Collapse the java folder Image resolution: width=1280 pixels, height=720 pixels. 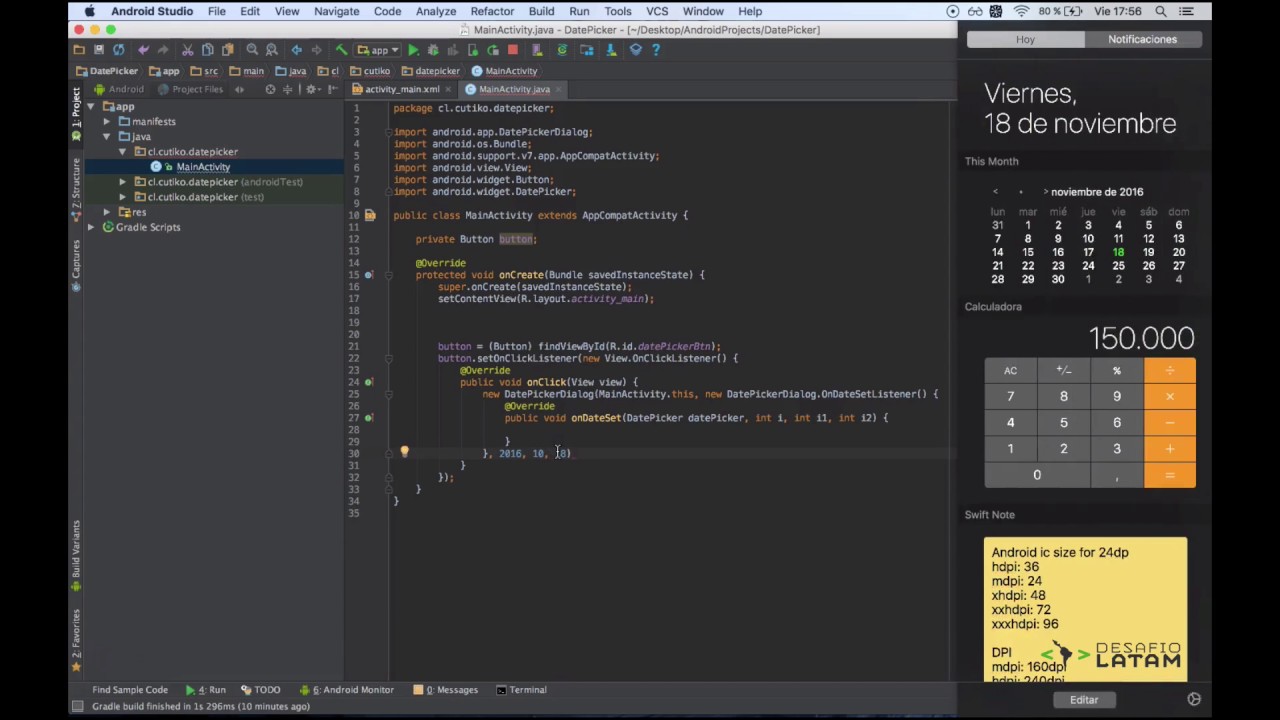click(107, 137)
